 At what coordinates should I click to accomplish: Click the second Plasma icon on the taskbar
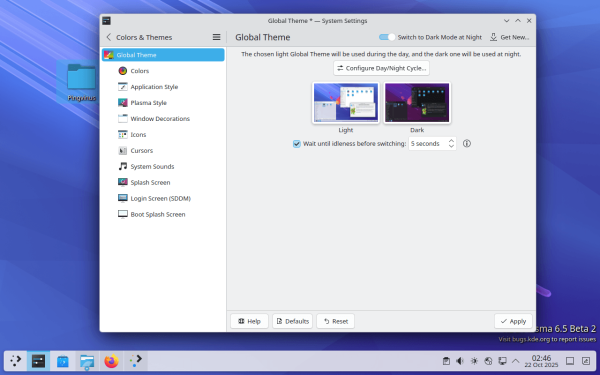pos(135,361)
